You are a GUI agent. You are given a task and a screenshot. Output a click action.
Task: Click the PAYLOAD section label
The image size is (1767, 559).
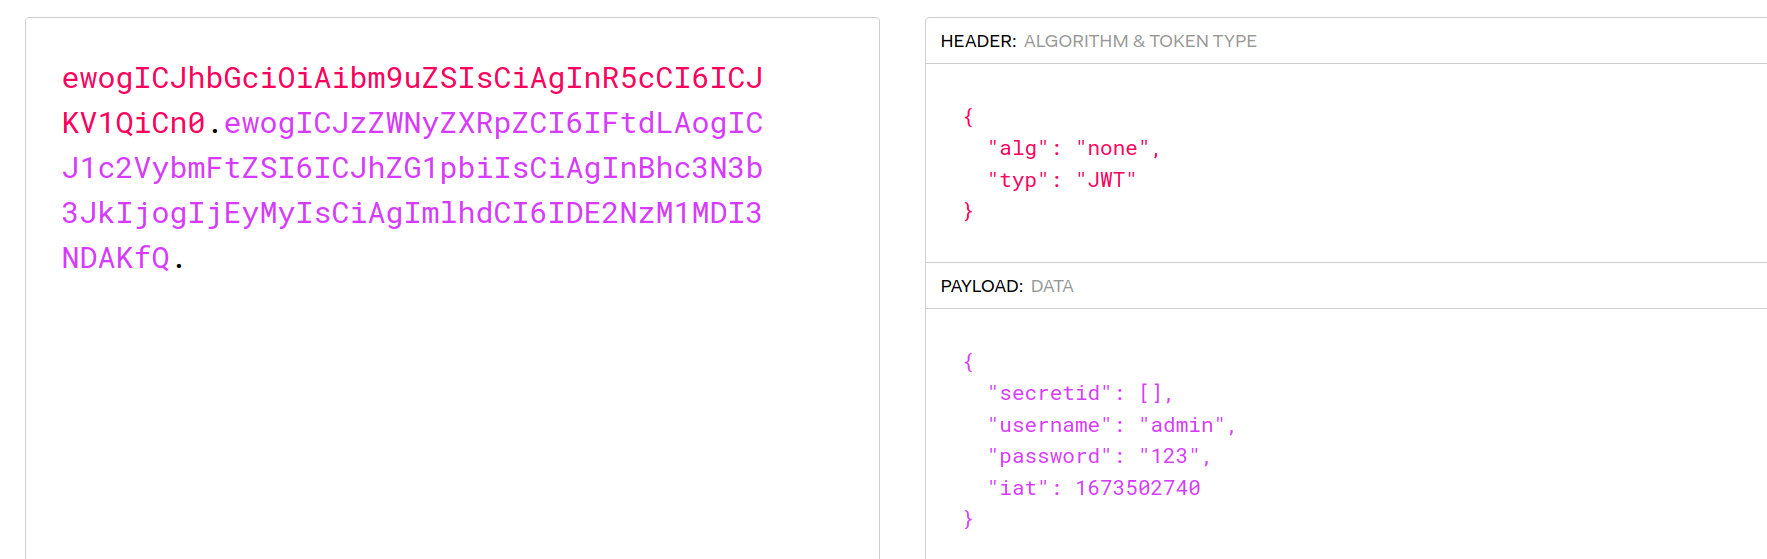pyautogui.click(x=981, y=286)
